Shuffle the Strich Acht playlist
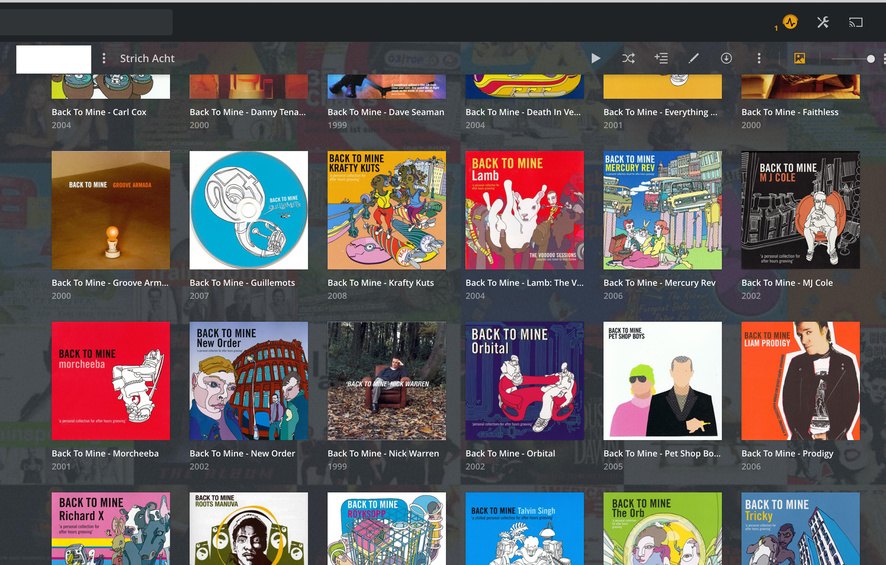Viewport: 886px width, 565px height. coord(628,58)
